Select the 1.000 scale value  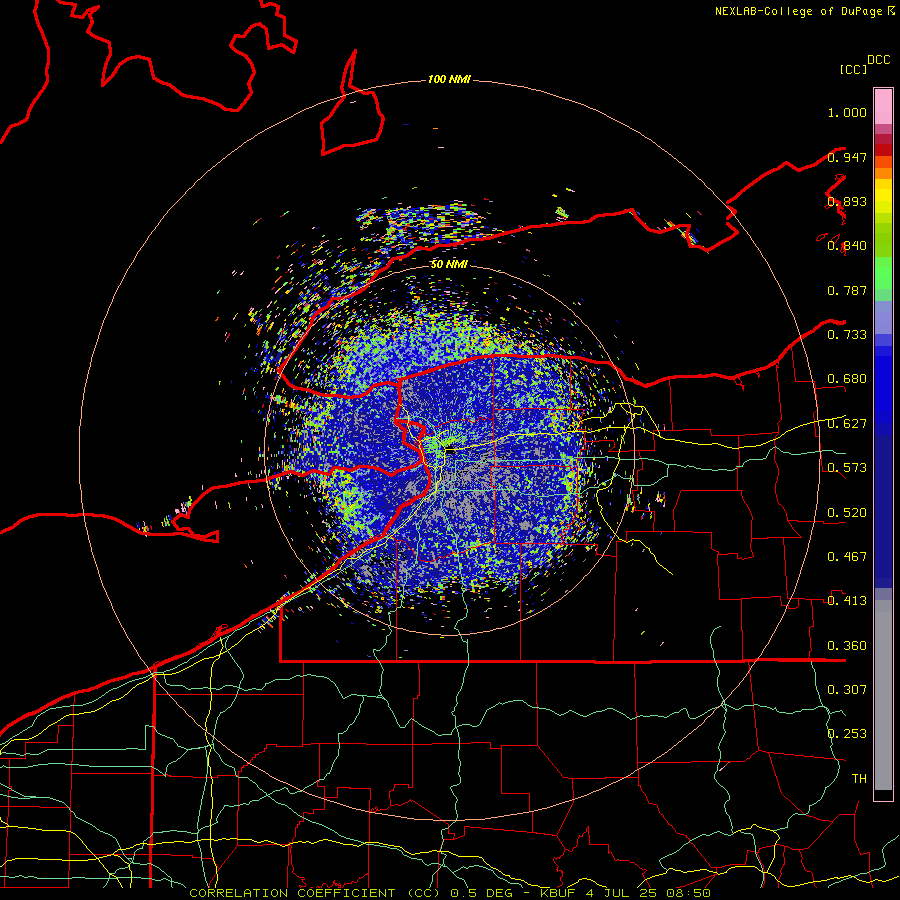(847, 112)
